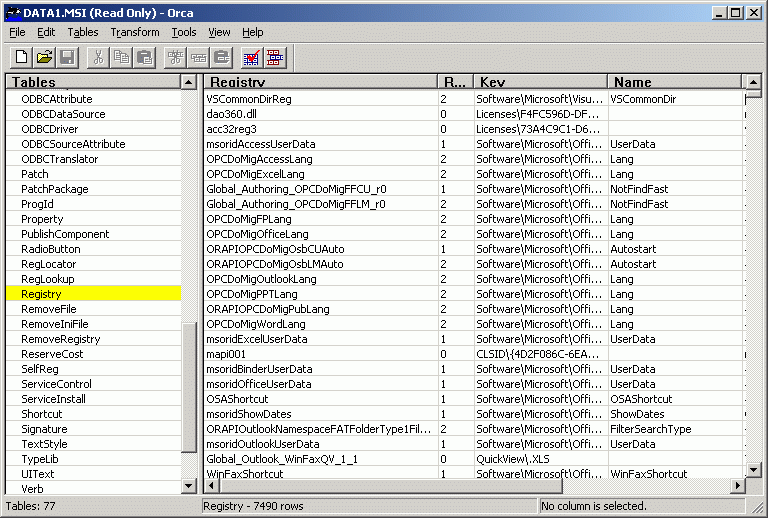Click the Registry column header

320,82
